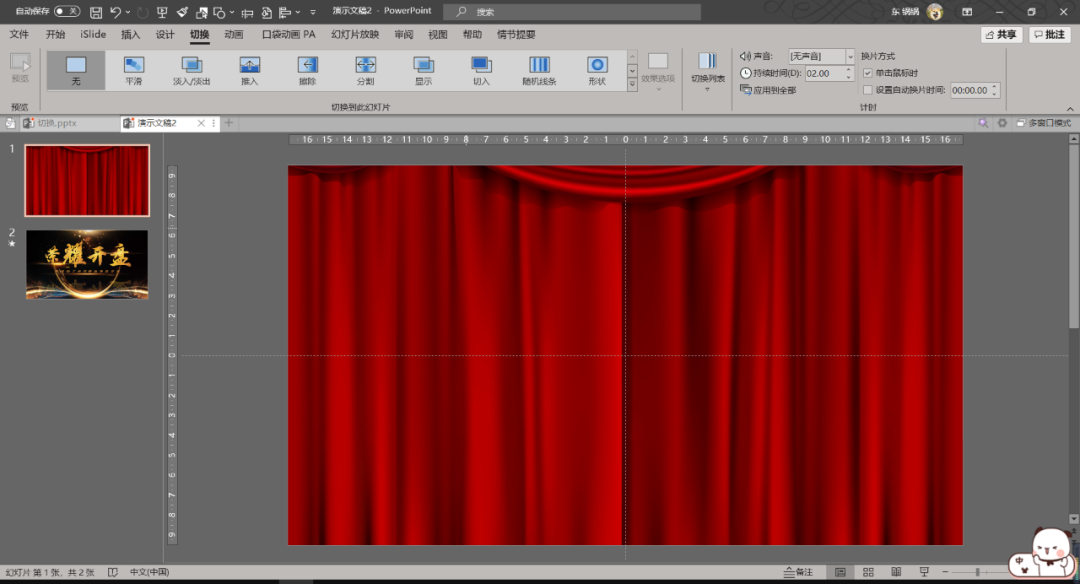Adjust the zoom slider in status bar

(977, 572)
